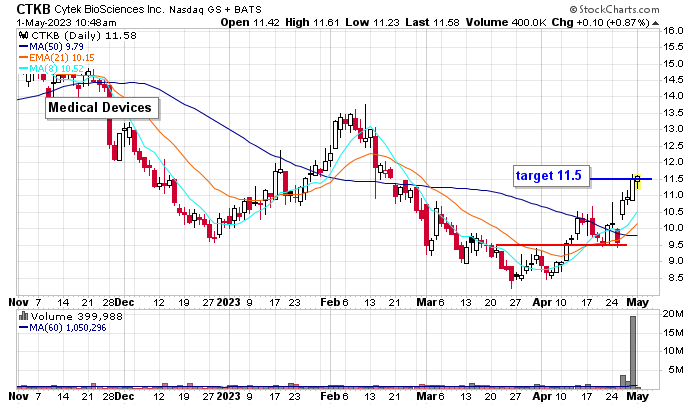Click the 'Medical Devices' annotation box
Image resolution: width=700 pixels, height=405 pixels.
tap(101, 108)
